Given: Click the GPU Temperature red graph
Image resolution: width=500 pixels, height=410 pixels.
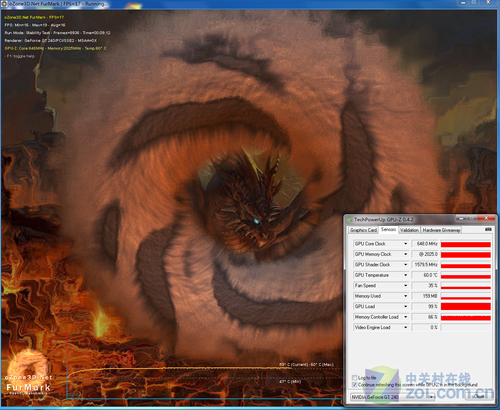Looking at the screenshot, I should point(466,275).
